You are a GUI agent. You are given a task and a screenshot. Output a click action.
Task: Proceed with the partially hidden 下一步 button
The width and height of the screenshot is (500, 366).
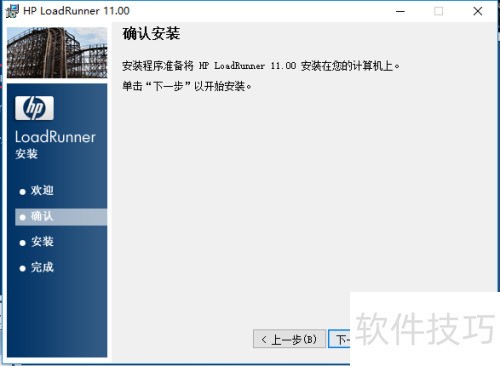339,339
